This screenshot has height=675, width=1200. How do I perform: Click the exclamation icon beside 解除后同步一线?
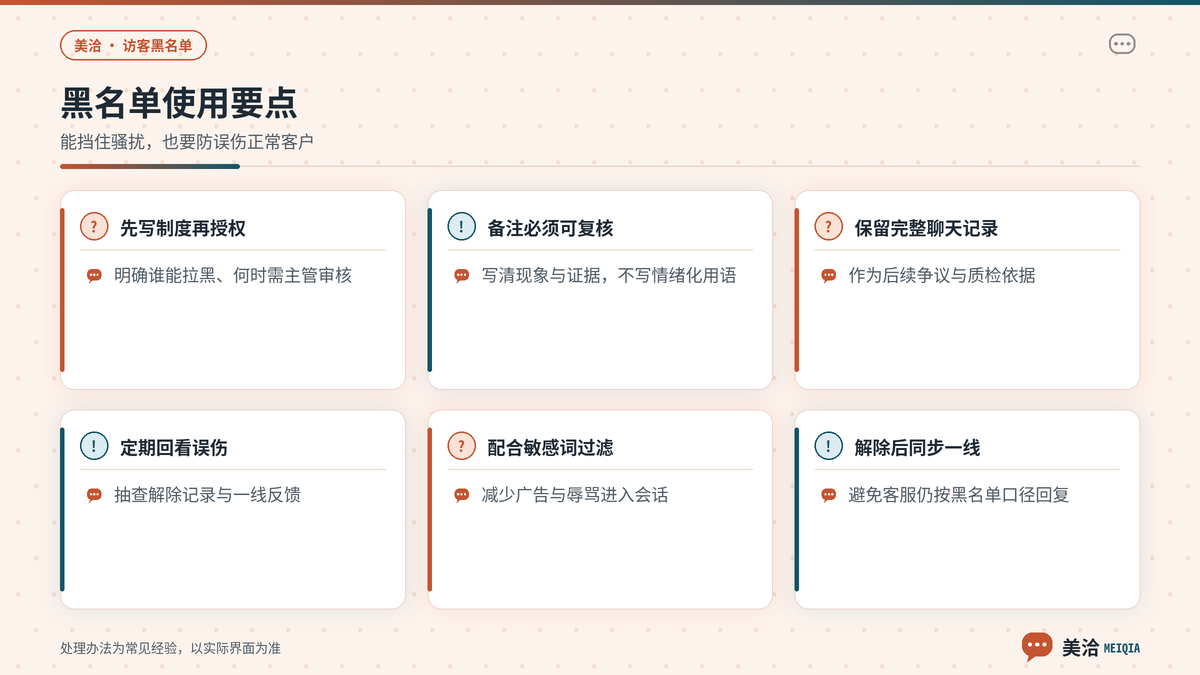click(828, 446)
